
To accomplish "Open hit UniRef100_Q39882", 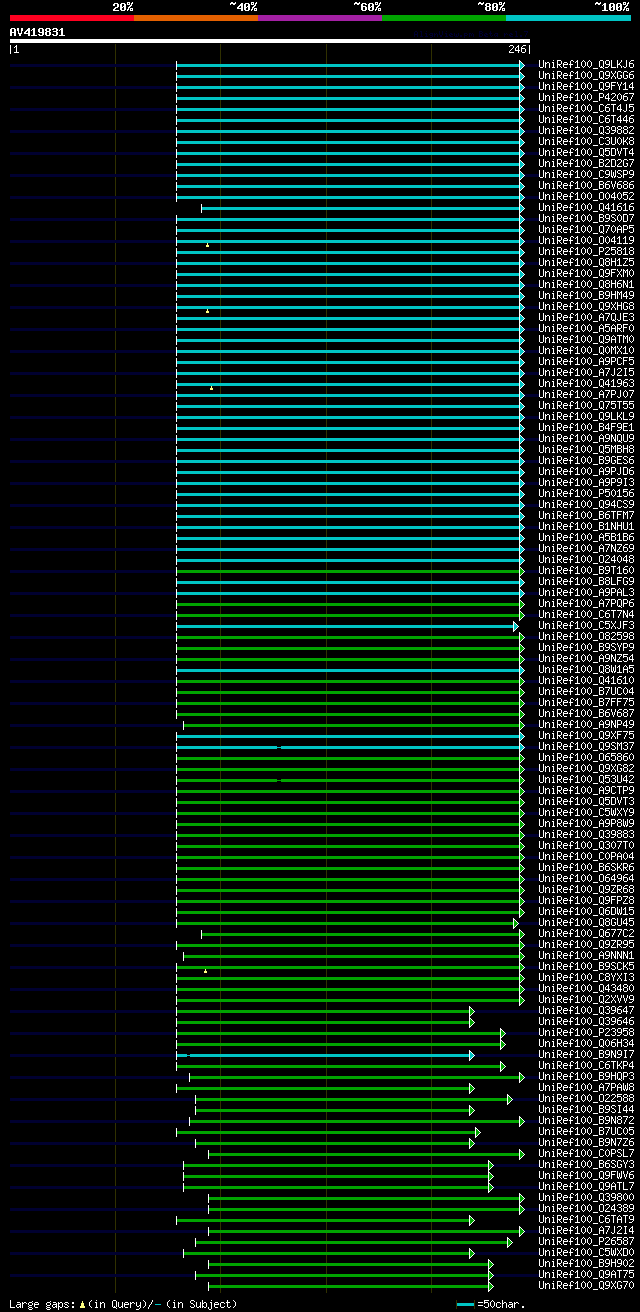I will tap(586, 130).
